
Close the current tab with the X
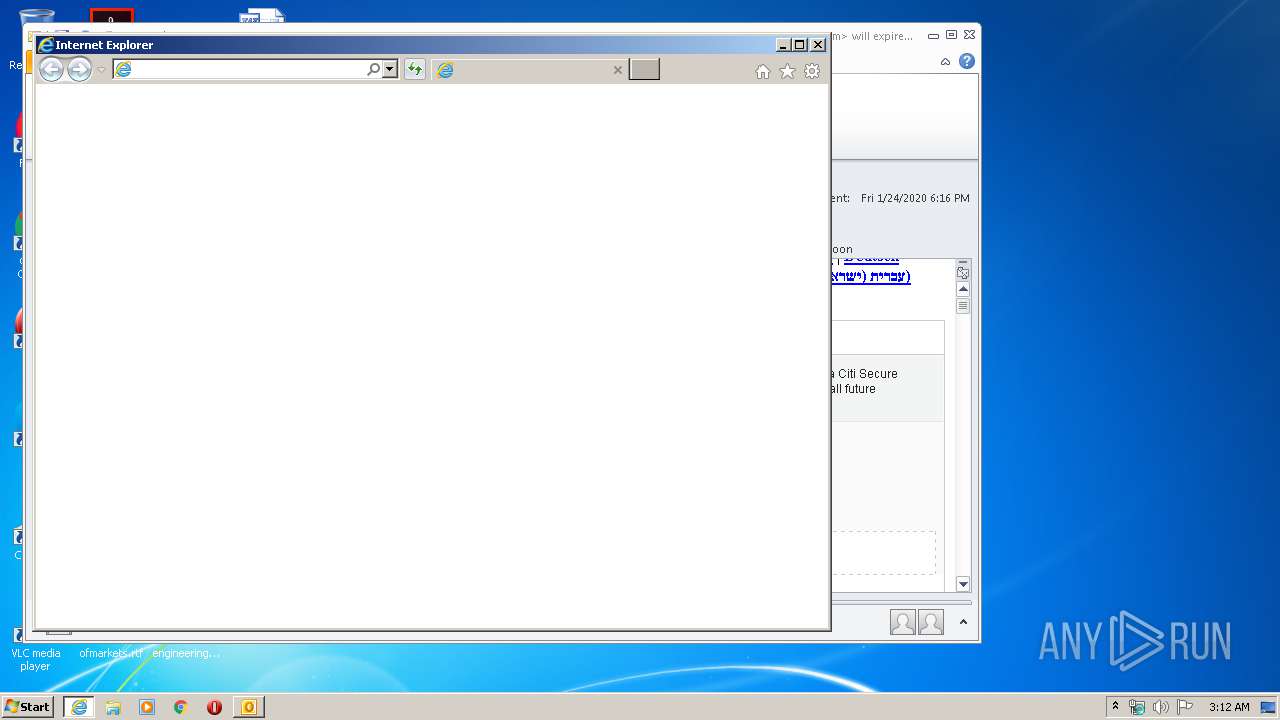pos(617,70)
